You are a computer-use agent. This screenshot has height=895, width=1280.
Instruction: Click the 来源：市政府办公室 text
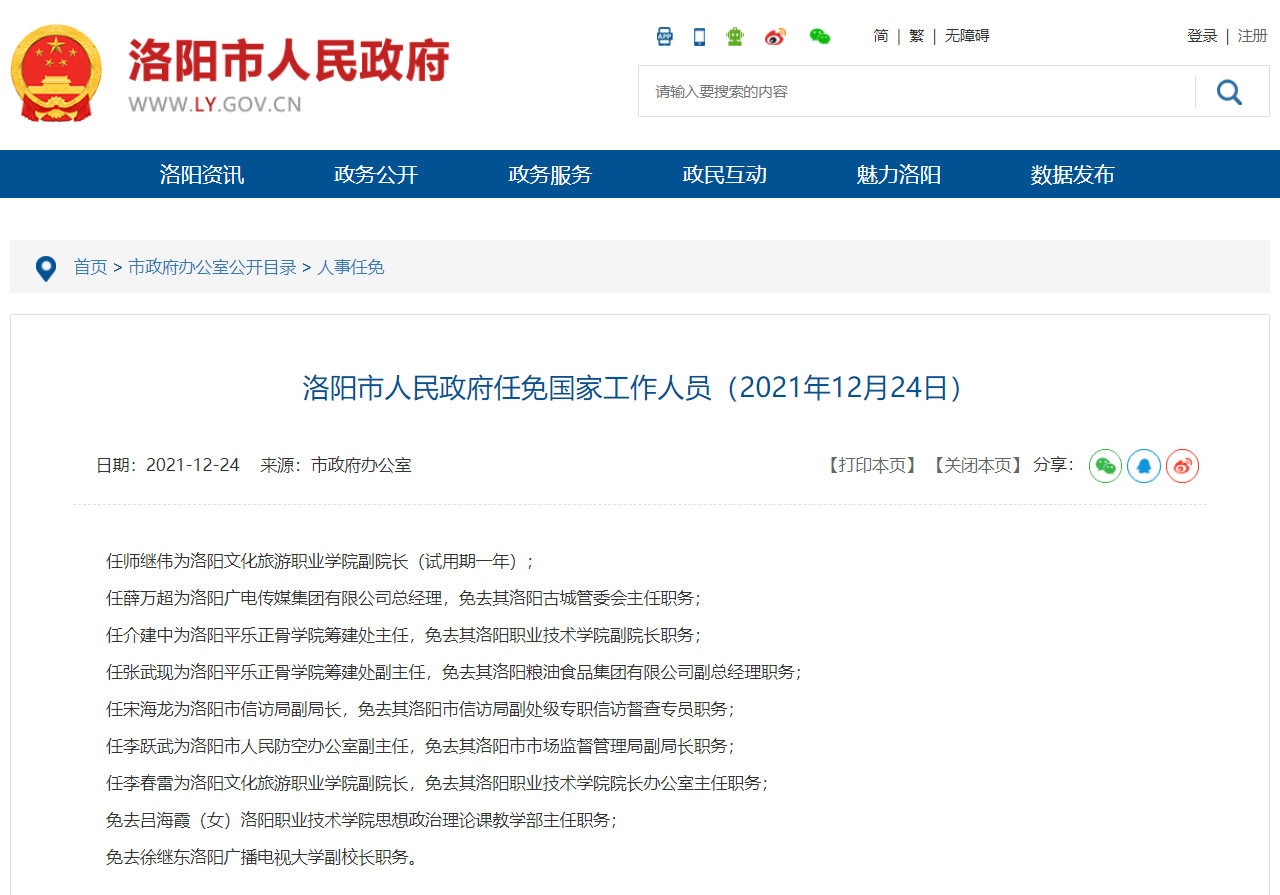point(336,465)
